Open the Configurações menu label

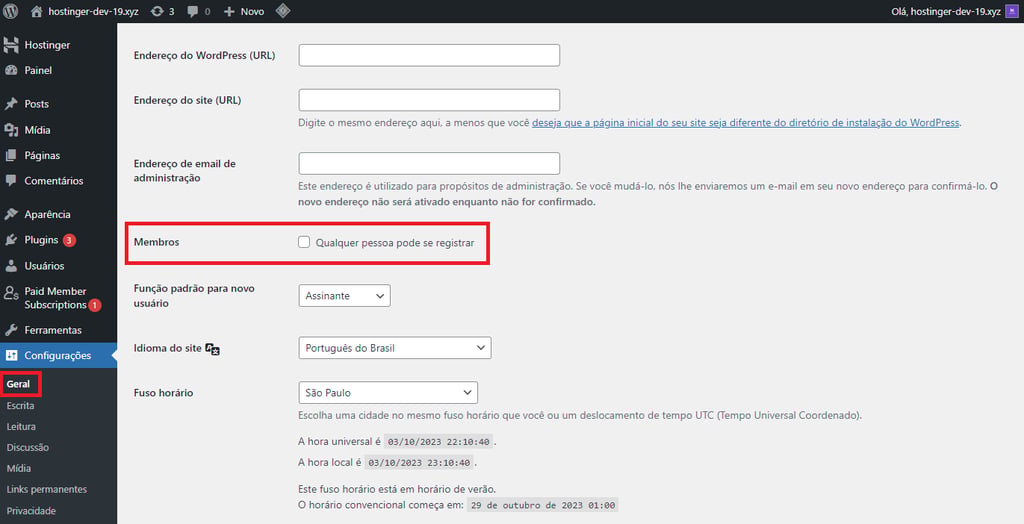57,355
